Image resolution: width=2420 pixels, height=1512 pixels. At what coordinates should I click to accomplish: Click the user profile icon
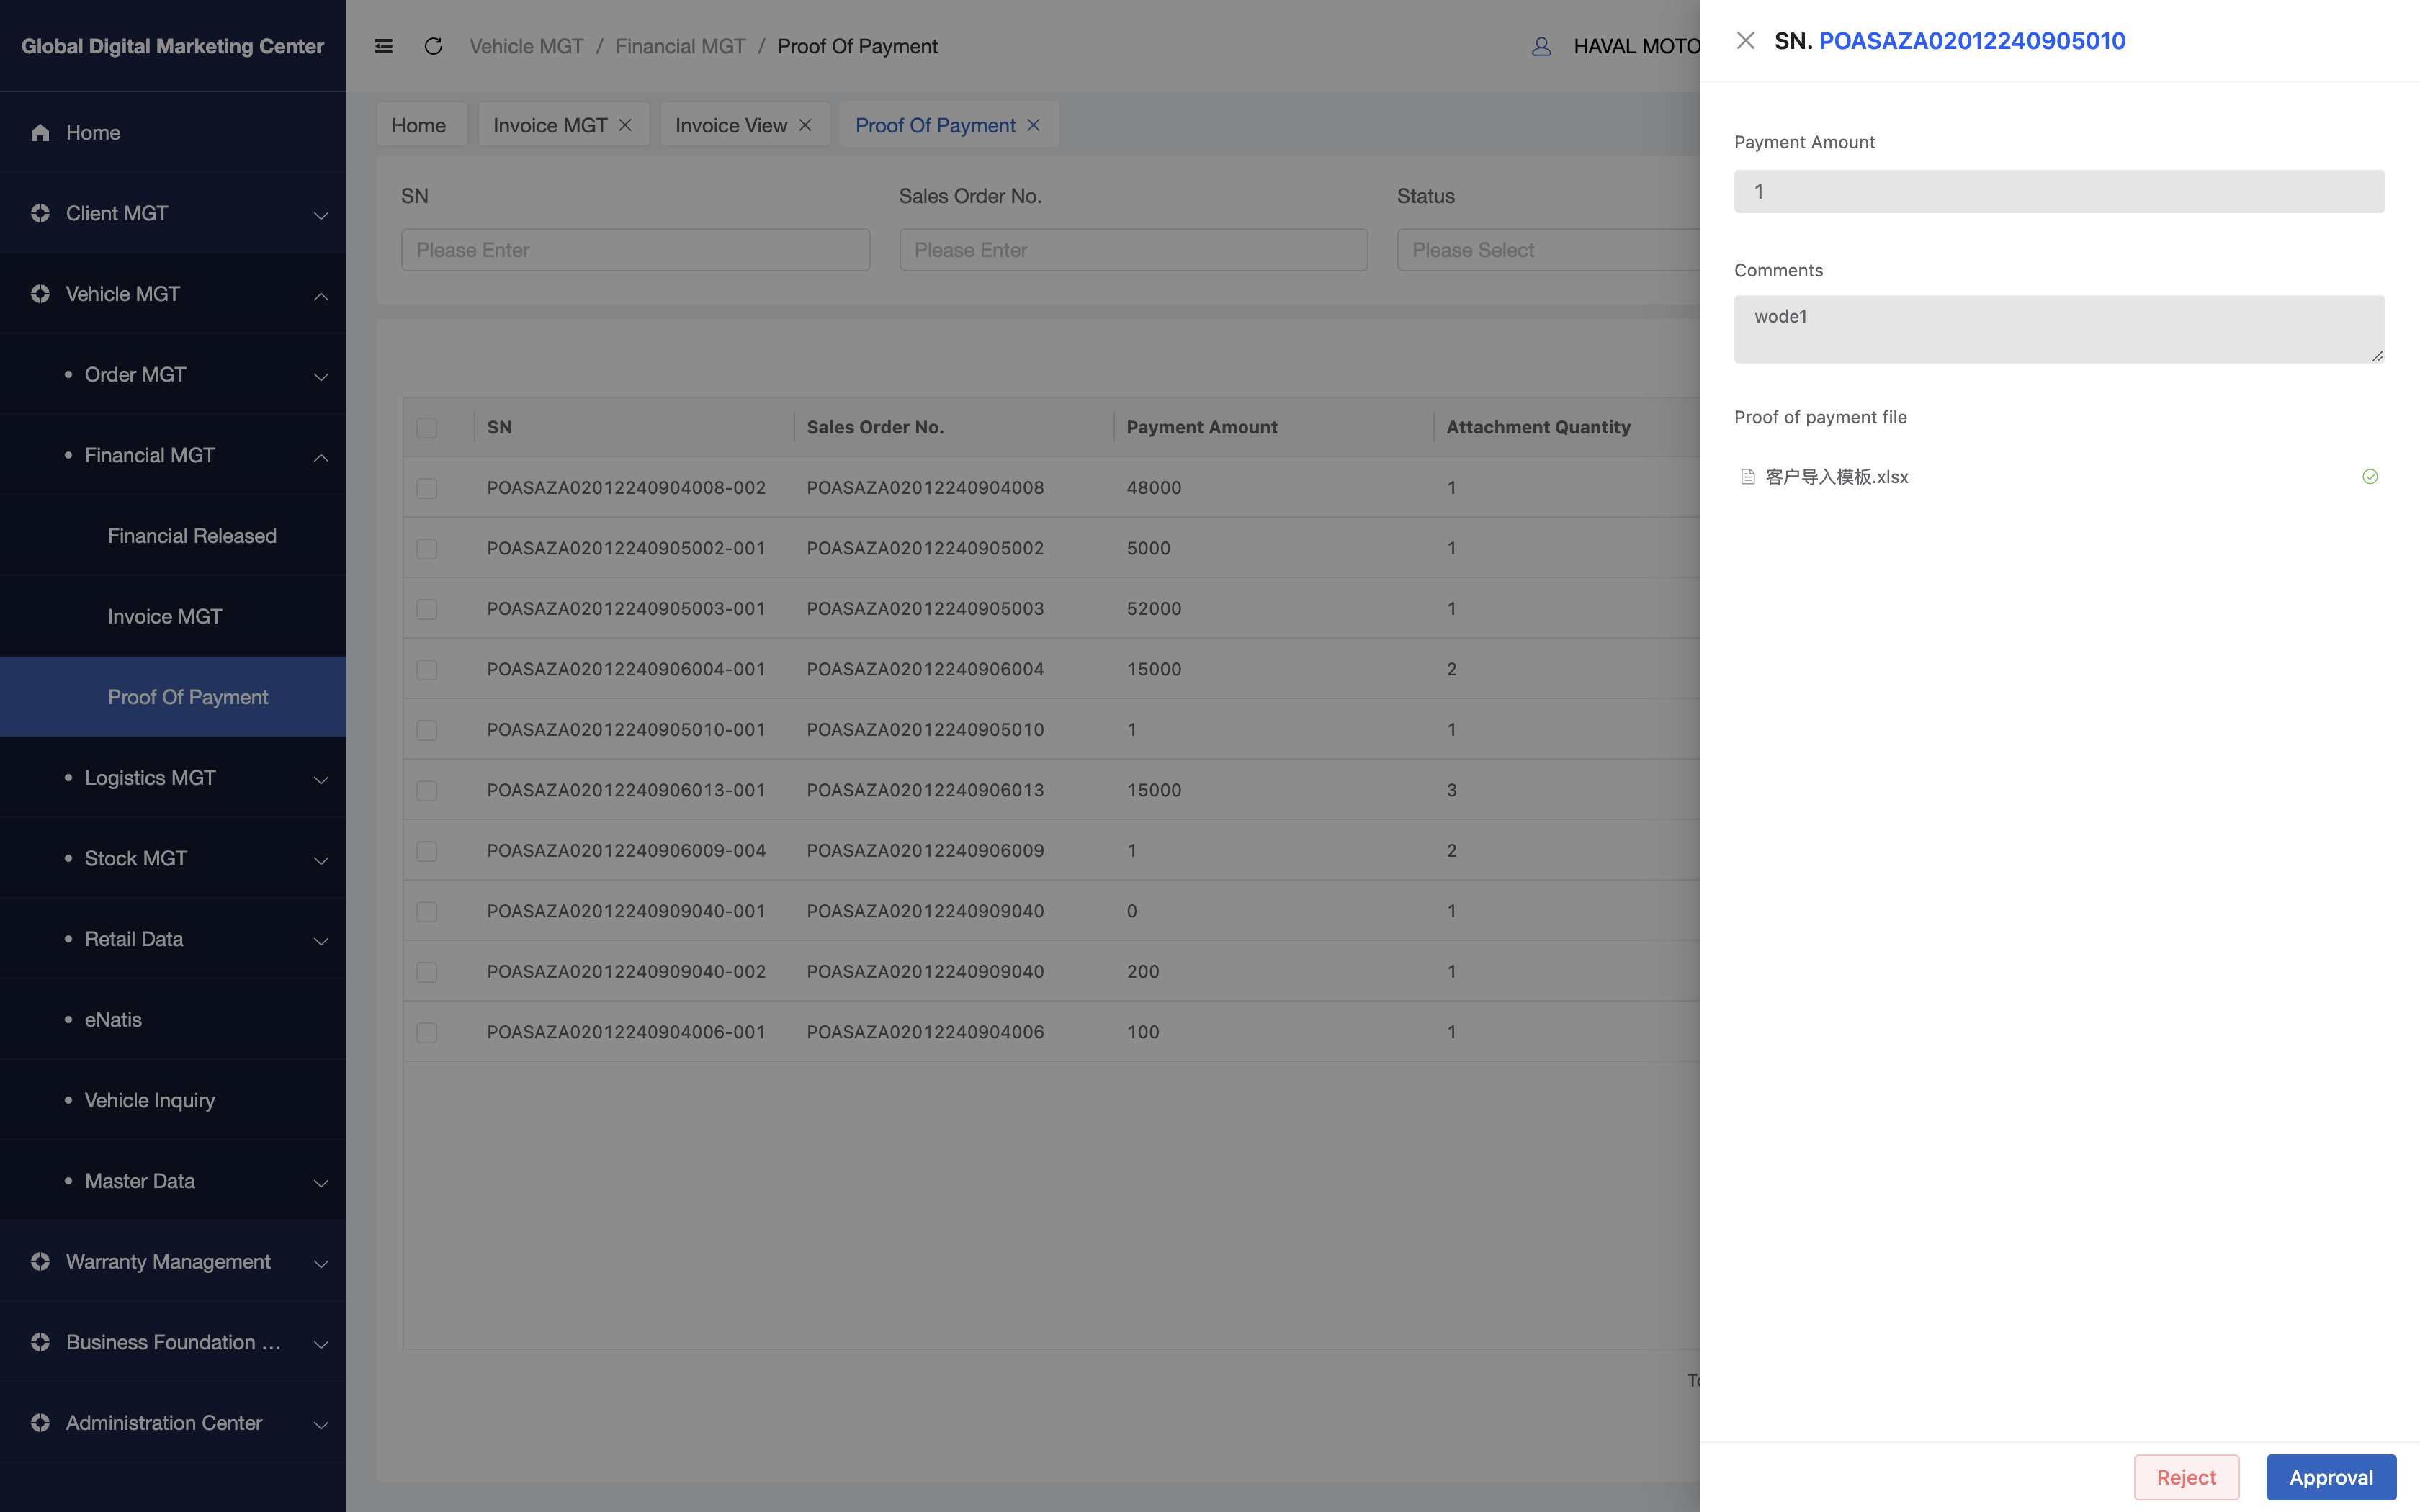tap(1541, 46)
